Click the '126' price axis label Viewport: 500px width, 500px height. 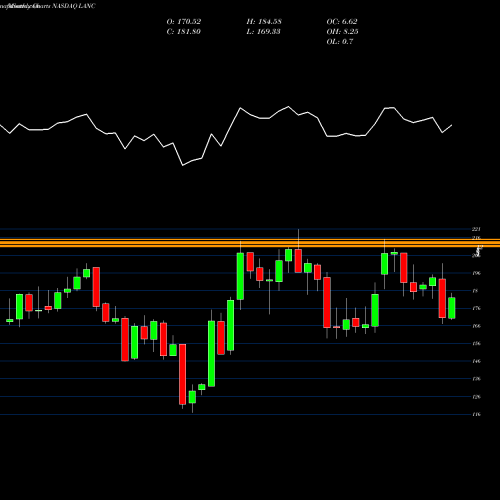click(x=477, y=397)
